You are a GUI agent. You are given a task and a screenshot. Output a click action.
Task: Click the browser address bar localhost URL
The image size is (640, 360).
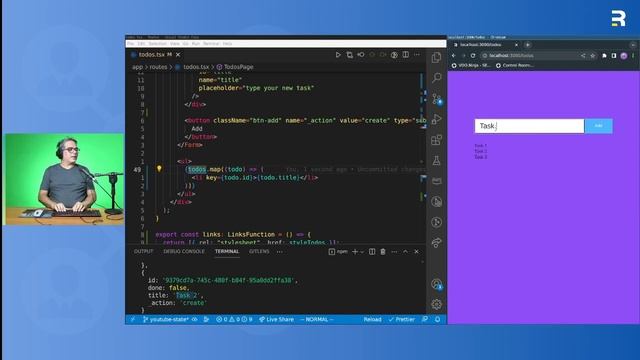[511, 56]
